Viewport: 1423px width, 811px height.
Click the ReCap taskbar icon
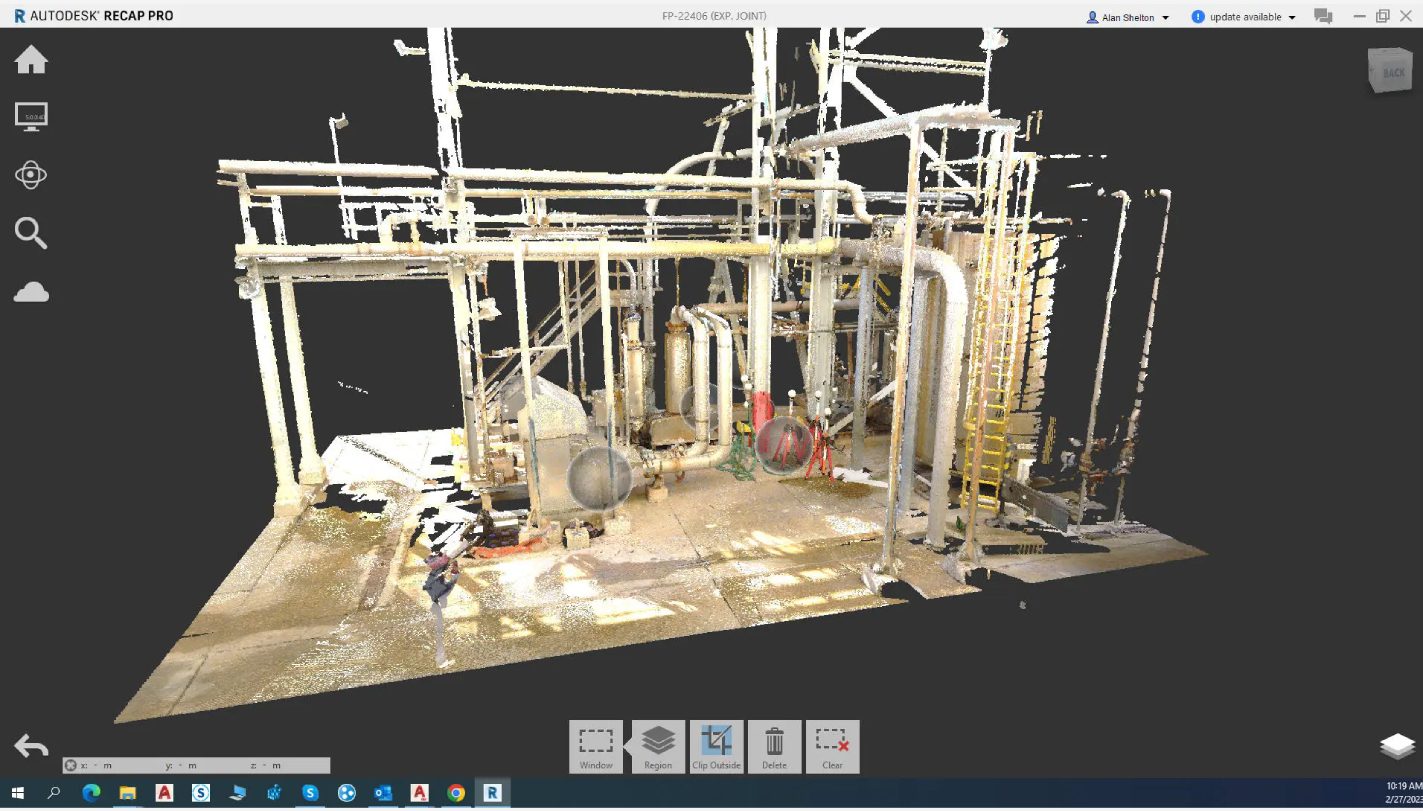tap(492, 793)
